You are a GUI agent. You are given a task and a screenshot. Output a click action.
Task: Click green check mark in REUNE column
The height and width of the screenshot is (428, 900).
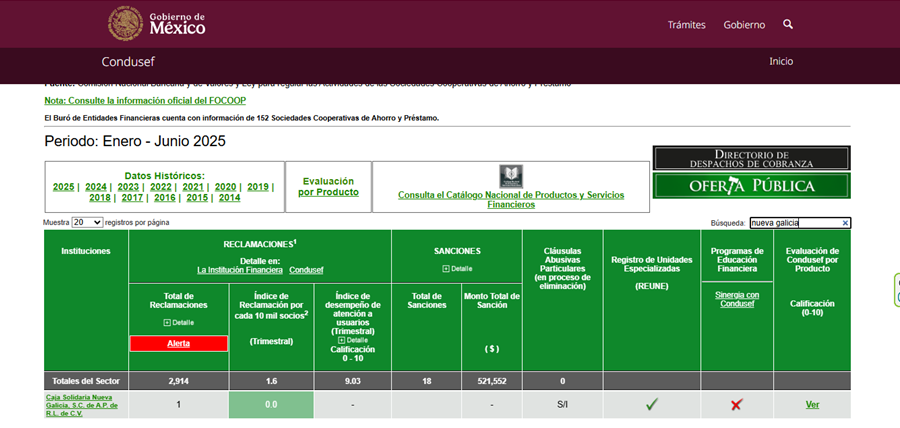click(651, 404)
